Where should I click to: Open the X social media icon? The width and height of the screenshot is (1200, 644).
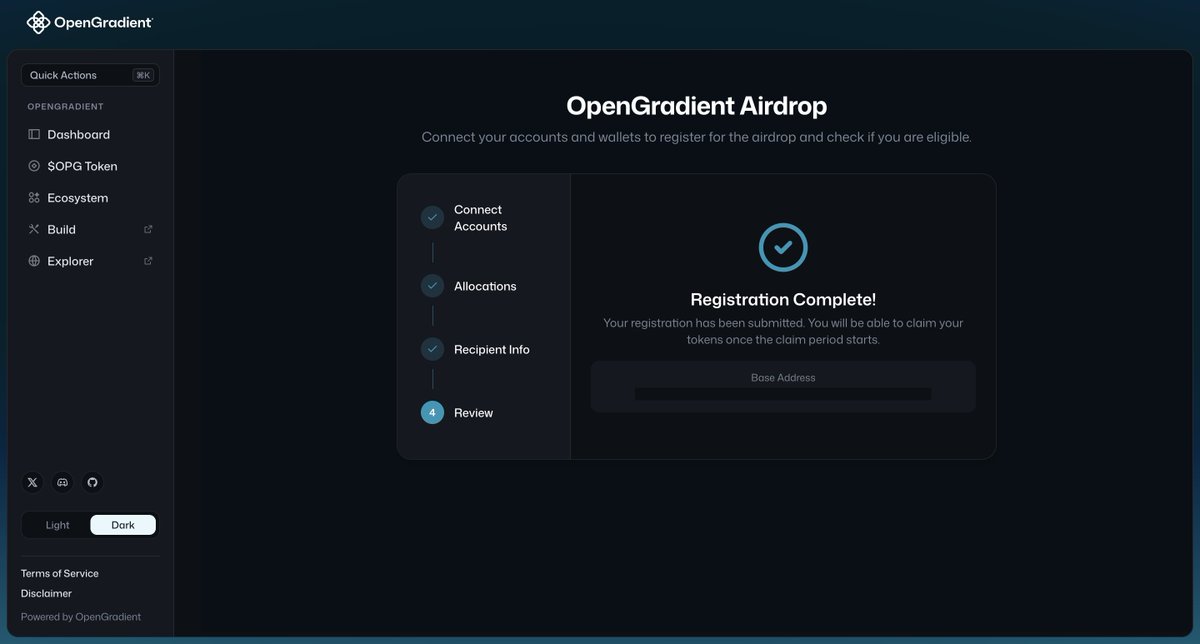point(32,482)
